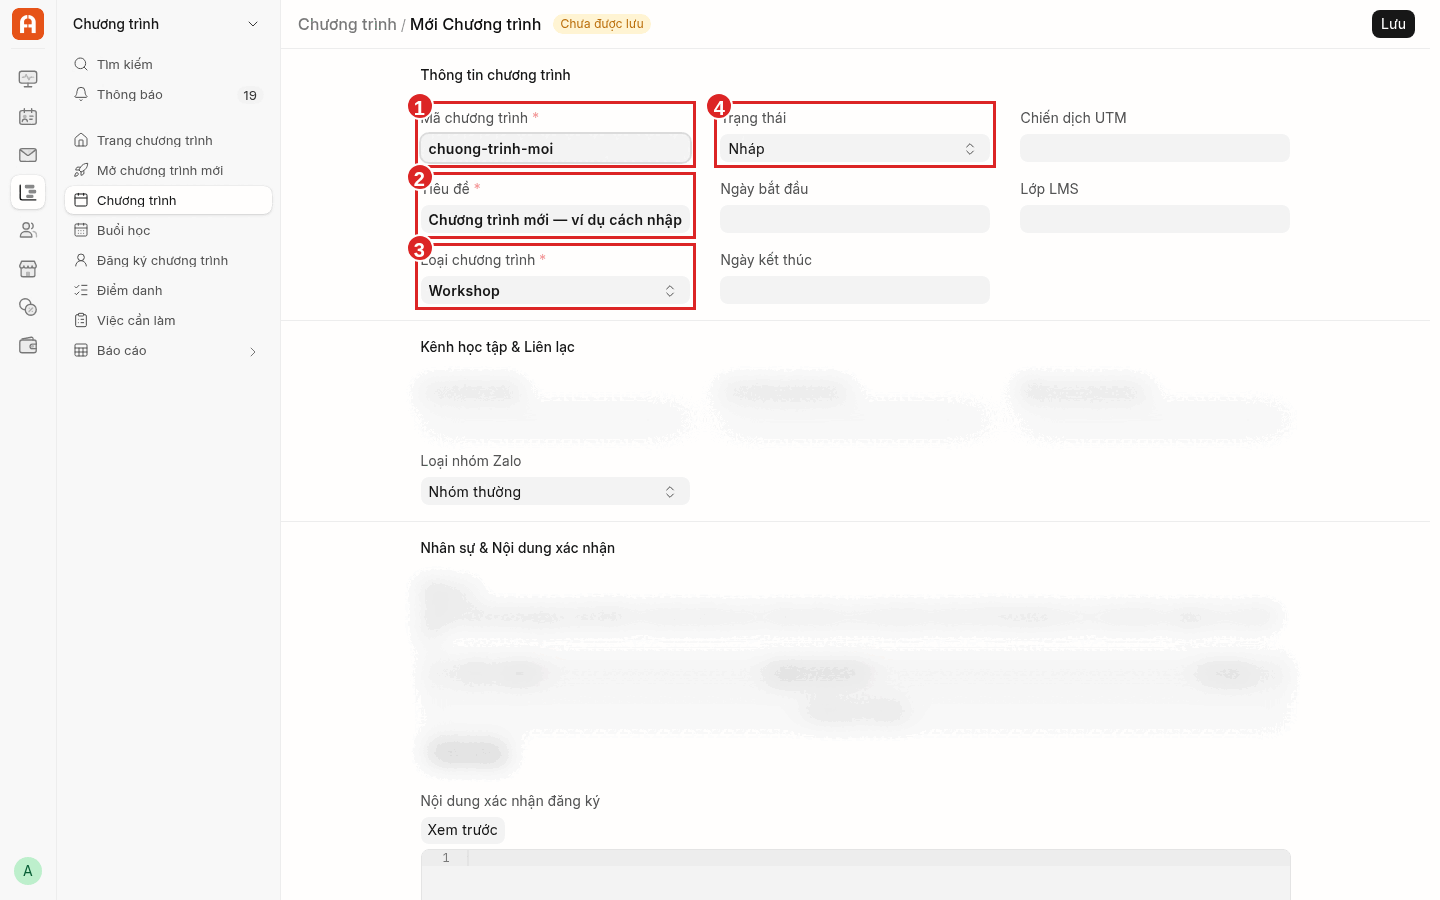
Task: Open Việc cần làm in the sidebar
Action: [168, 320]
